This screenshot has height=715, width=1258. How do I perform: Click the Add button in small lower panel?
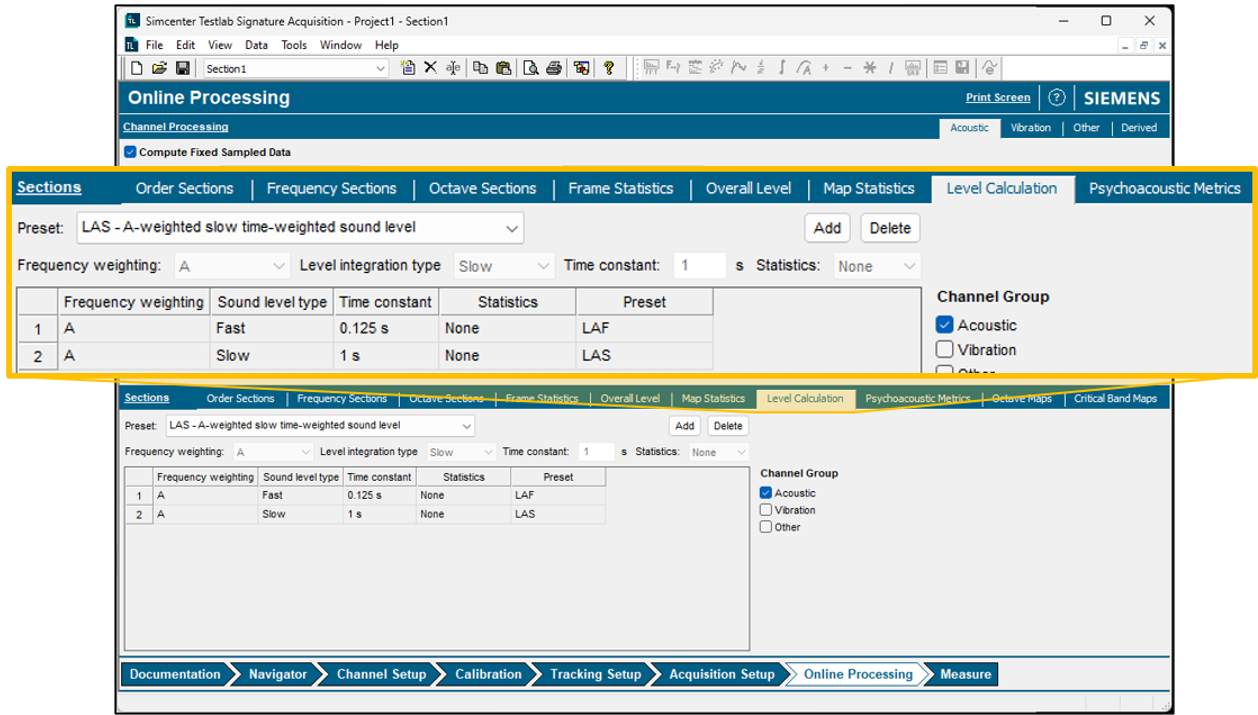pyautogui.click(x=684, y=425)
